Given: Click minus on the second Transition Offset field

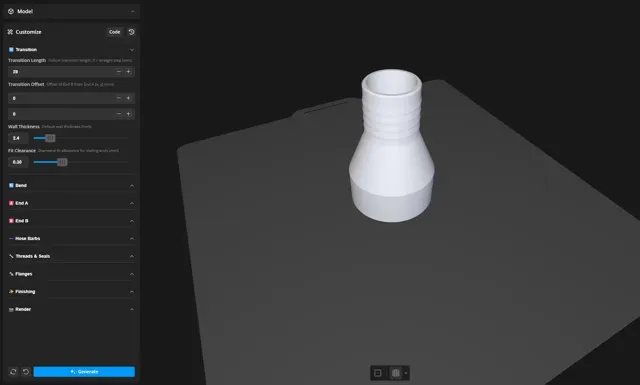Looking at the screenshot, I should [x=118, y=114].
